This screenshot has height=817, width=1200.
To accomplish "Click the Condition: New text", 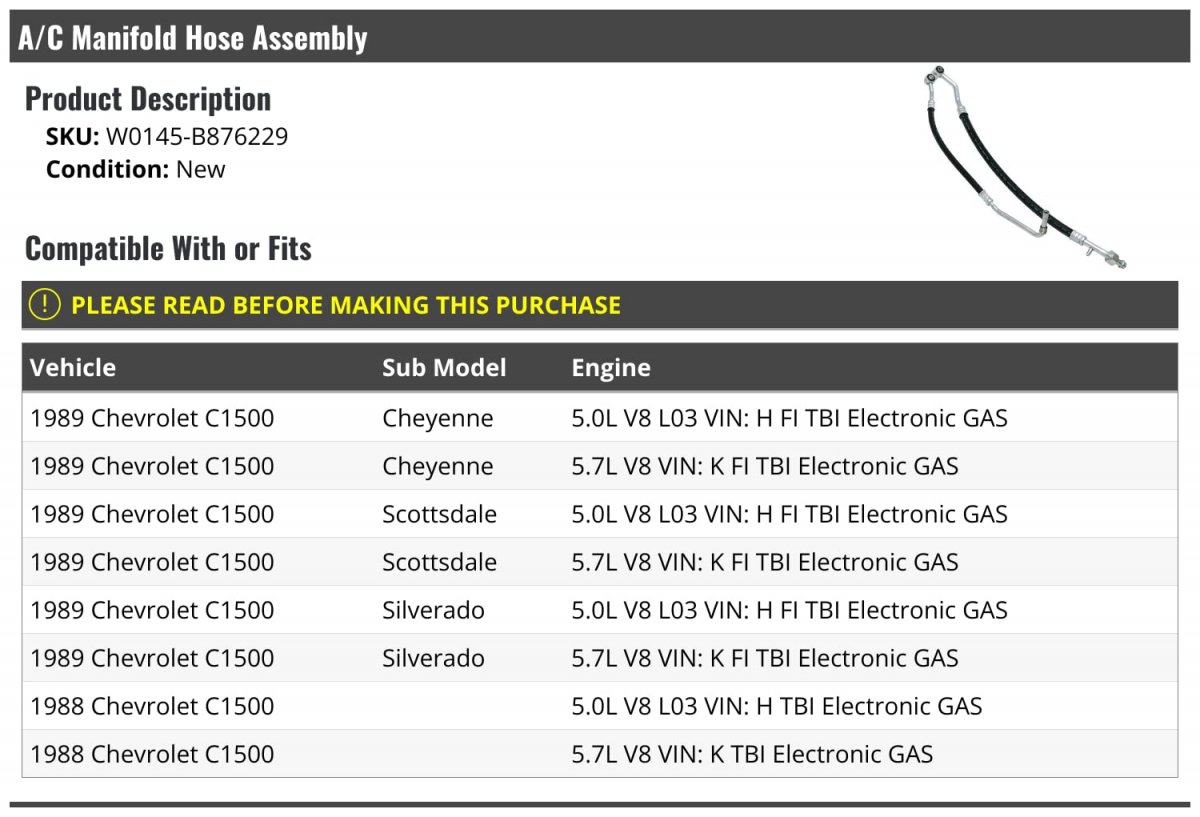I will pos(136,169).
